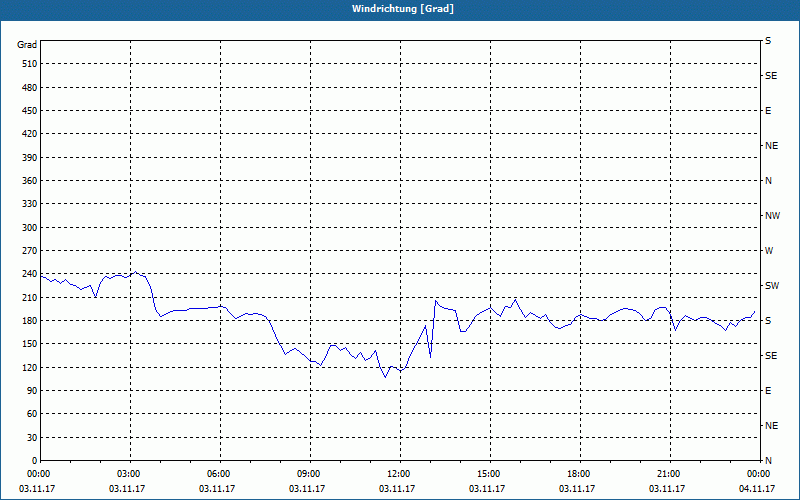This screenshot has height=500, width=800.
Task: Click the 60 y-axis value
Action: [x=32, y=414]
